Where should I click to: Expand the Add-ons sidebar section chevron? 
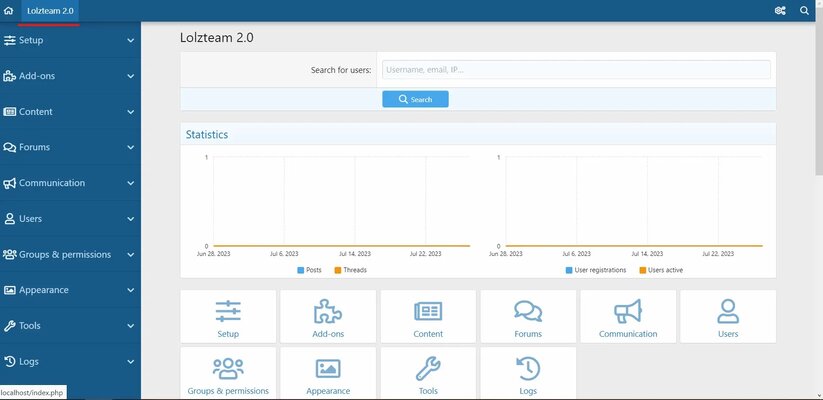coord(131,76)
